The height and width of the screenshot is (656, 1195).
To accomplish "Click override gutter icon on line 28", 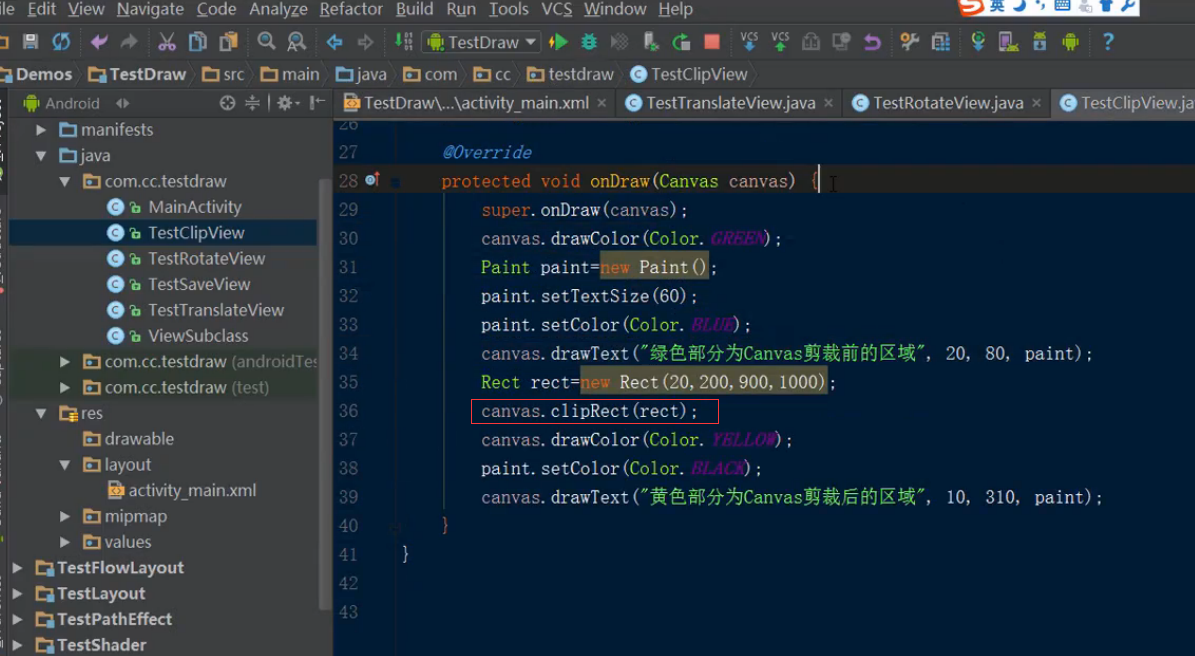I will tap(372, 180).
